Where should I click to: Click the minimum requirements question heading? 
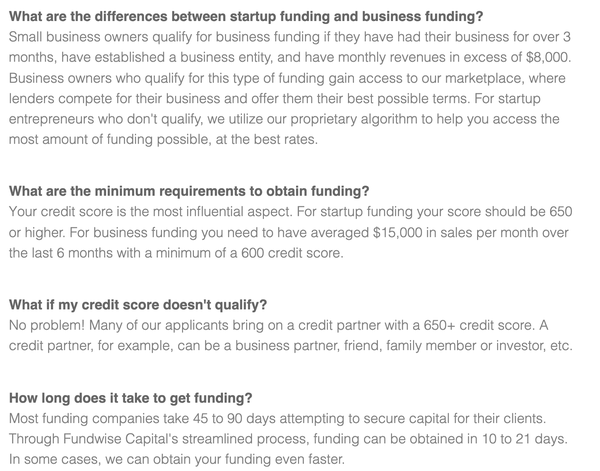click(x=189, y=191)
